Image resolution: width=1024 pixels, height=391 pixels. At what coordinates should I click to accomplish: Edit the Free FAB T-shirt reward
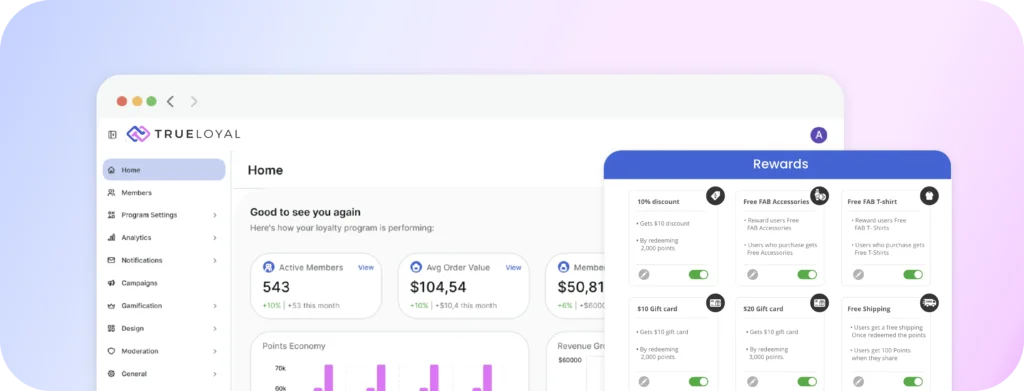pos(858,275)
